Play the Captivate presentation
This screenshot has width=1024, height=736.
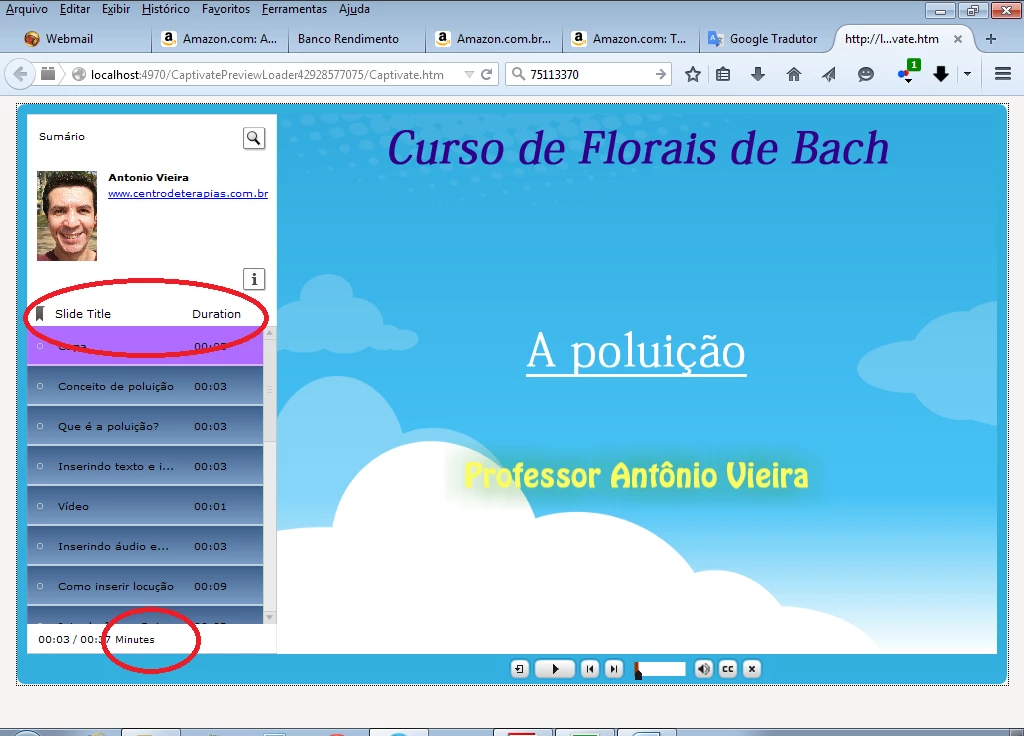[555, 669]
